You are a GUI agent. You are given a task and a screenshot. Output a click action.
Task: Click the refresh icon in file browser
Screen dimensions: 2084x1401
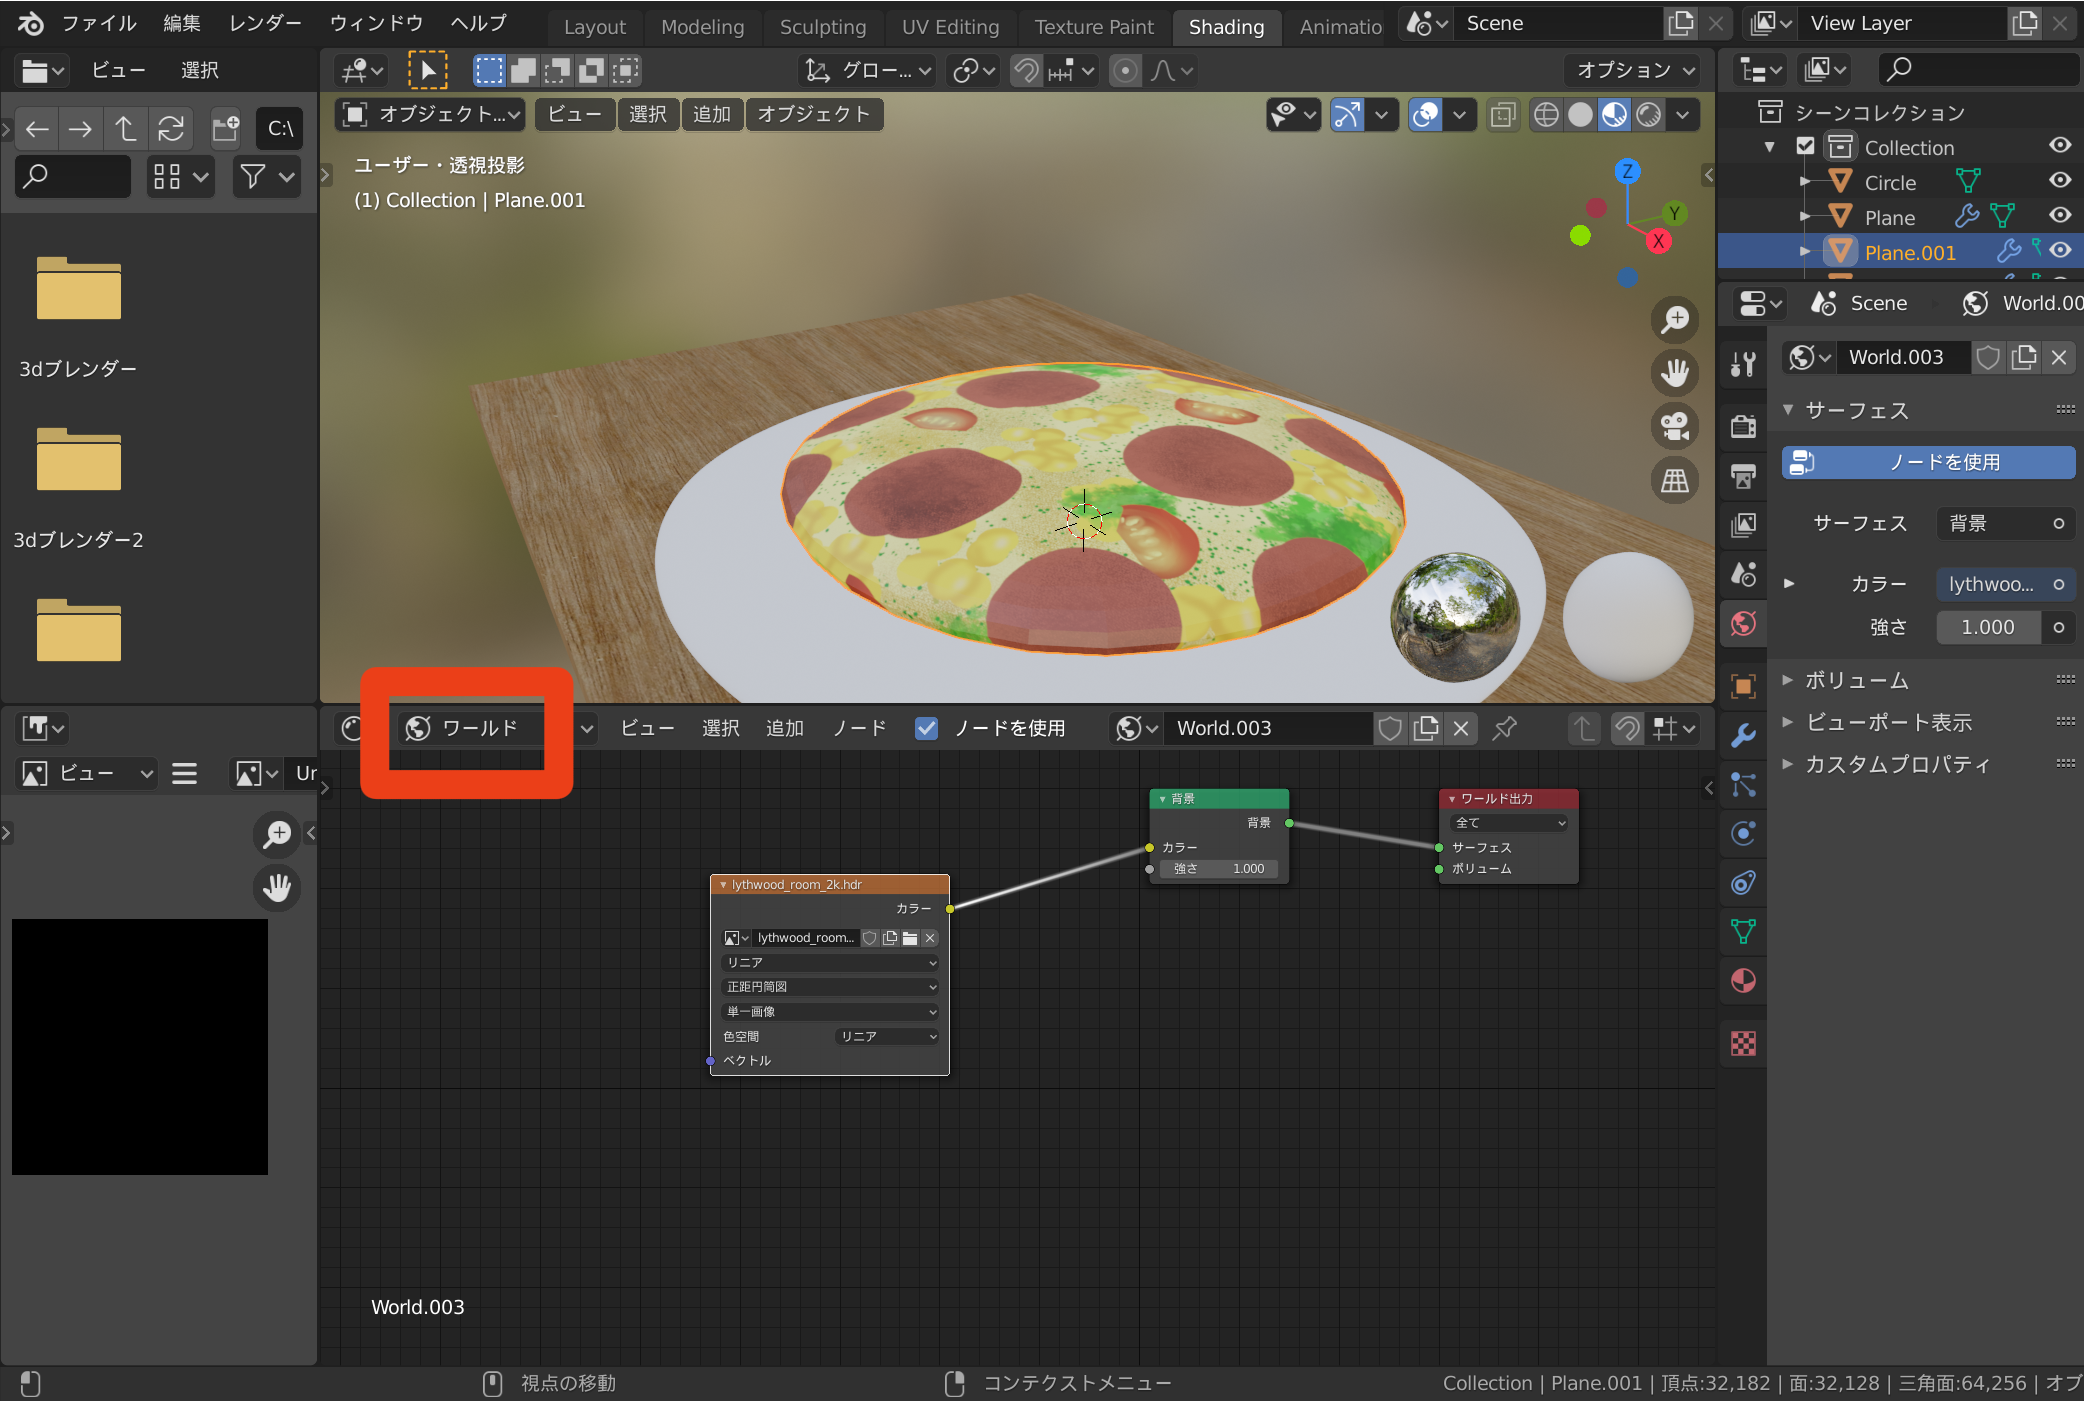(x=171, y=128)
